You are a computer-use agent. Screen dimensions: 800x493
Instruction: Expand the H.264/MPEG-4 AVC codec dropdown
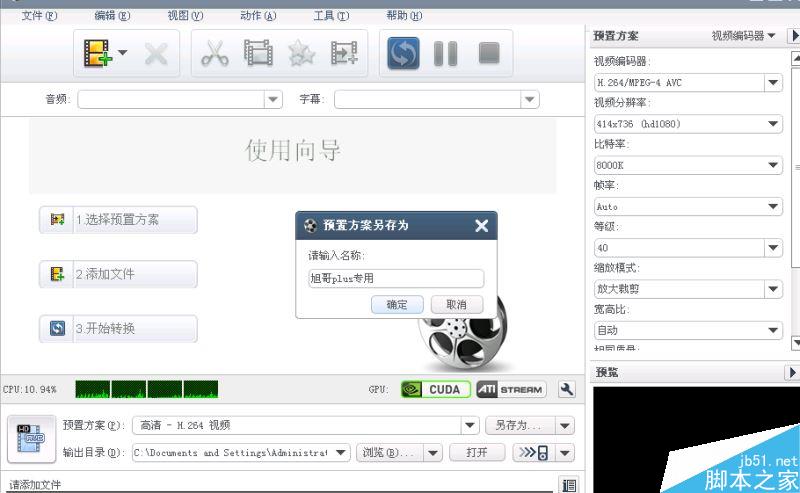[x=773, y=83]
